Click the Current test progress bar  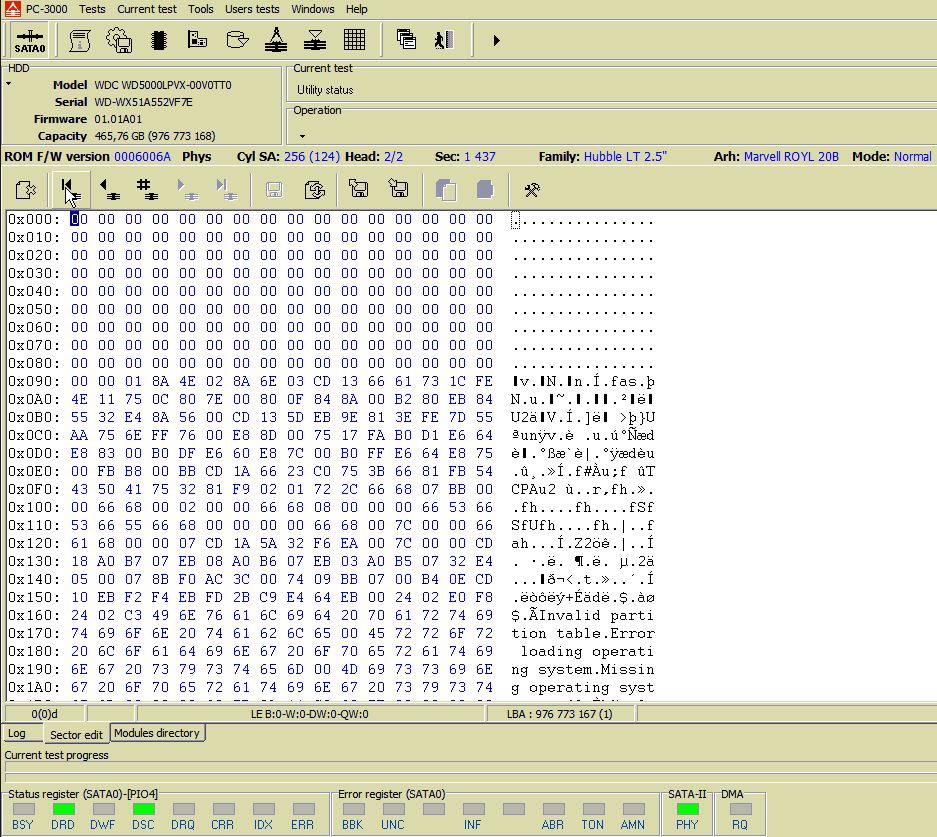point(470,767)
